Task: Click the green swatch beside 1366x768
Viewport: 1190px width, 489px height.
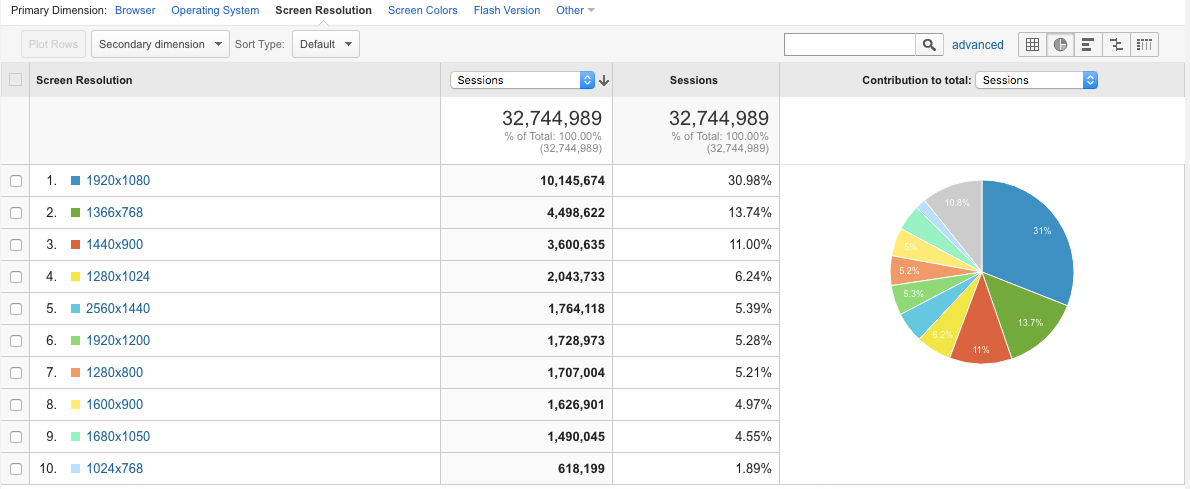Action: (75, 213)
